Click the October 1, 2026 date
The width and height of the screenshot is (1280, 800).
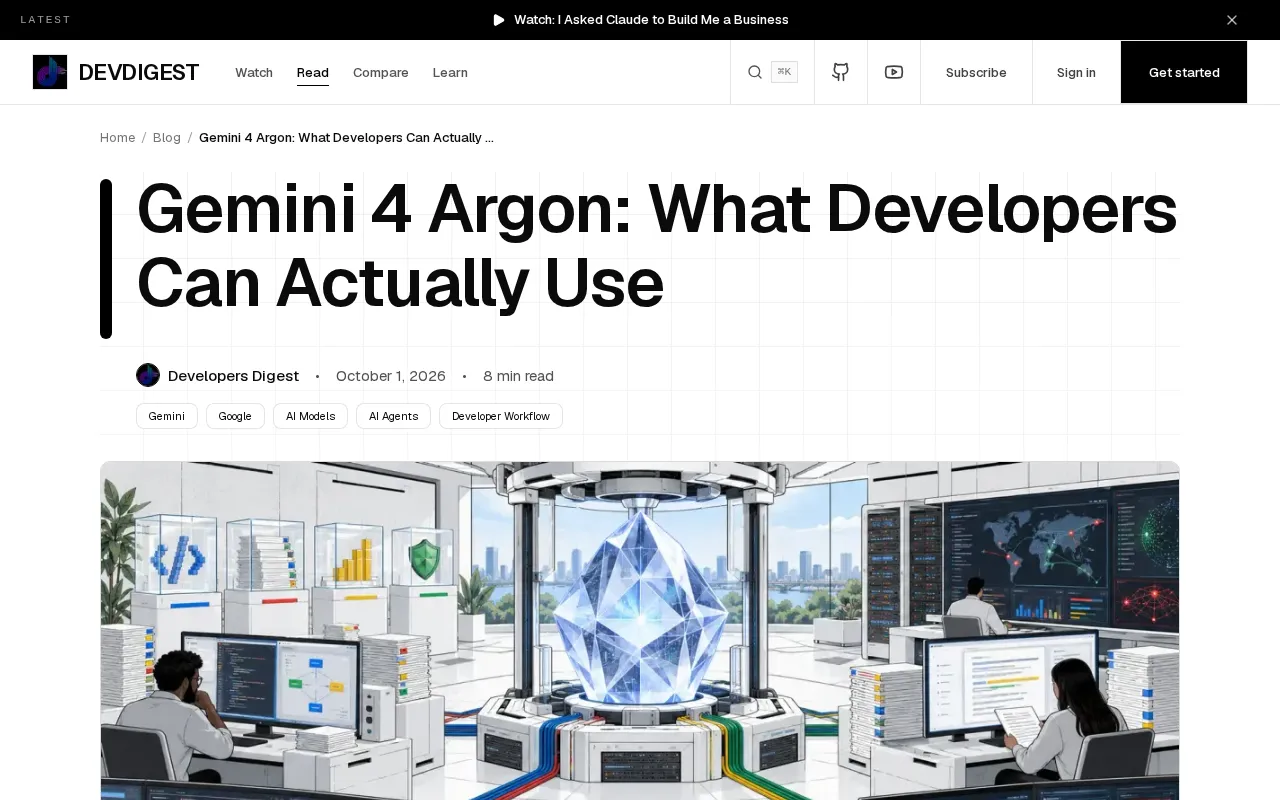[x=391, y=376]
